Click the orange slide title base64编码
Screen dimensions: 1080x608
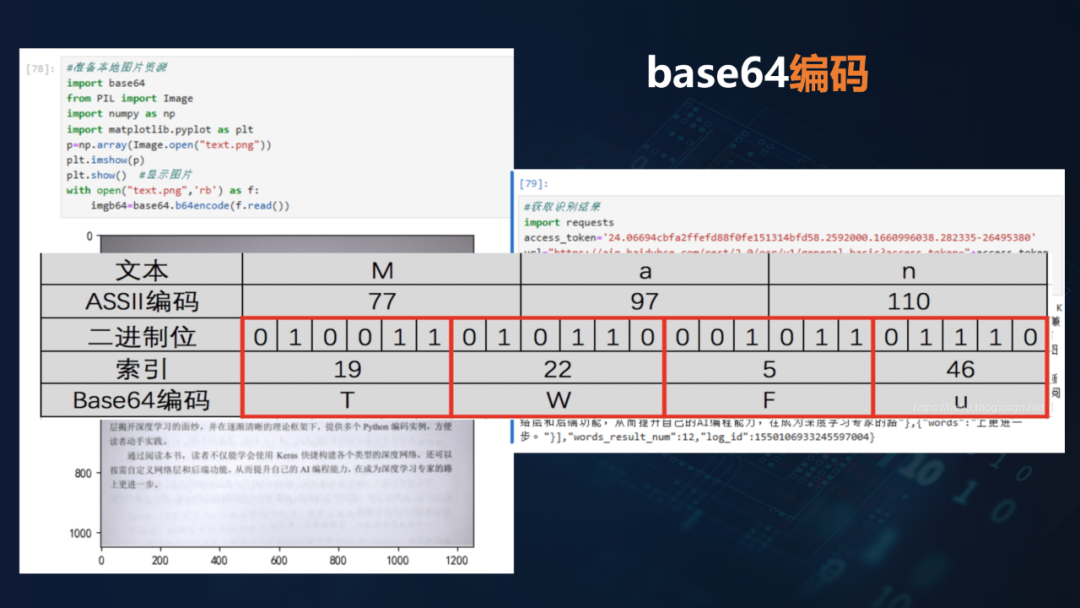pos(759,69)
